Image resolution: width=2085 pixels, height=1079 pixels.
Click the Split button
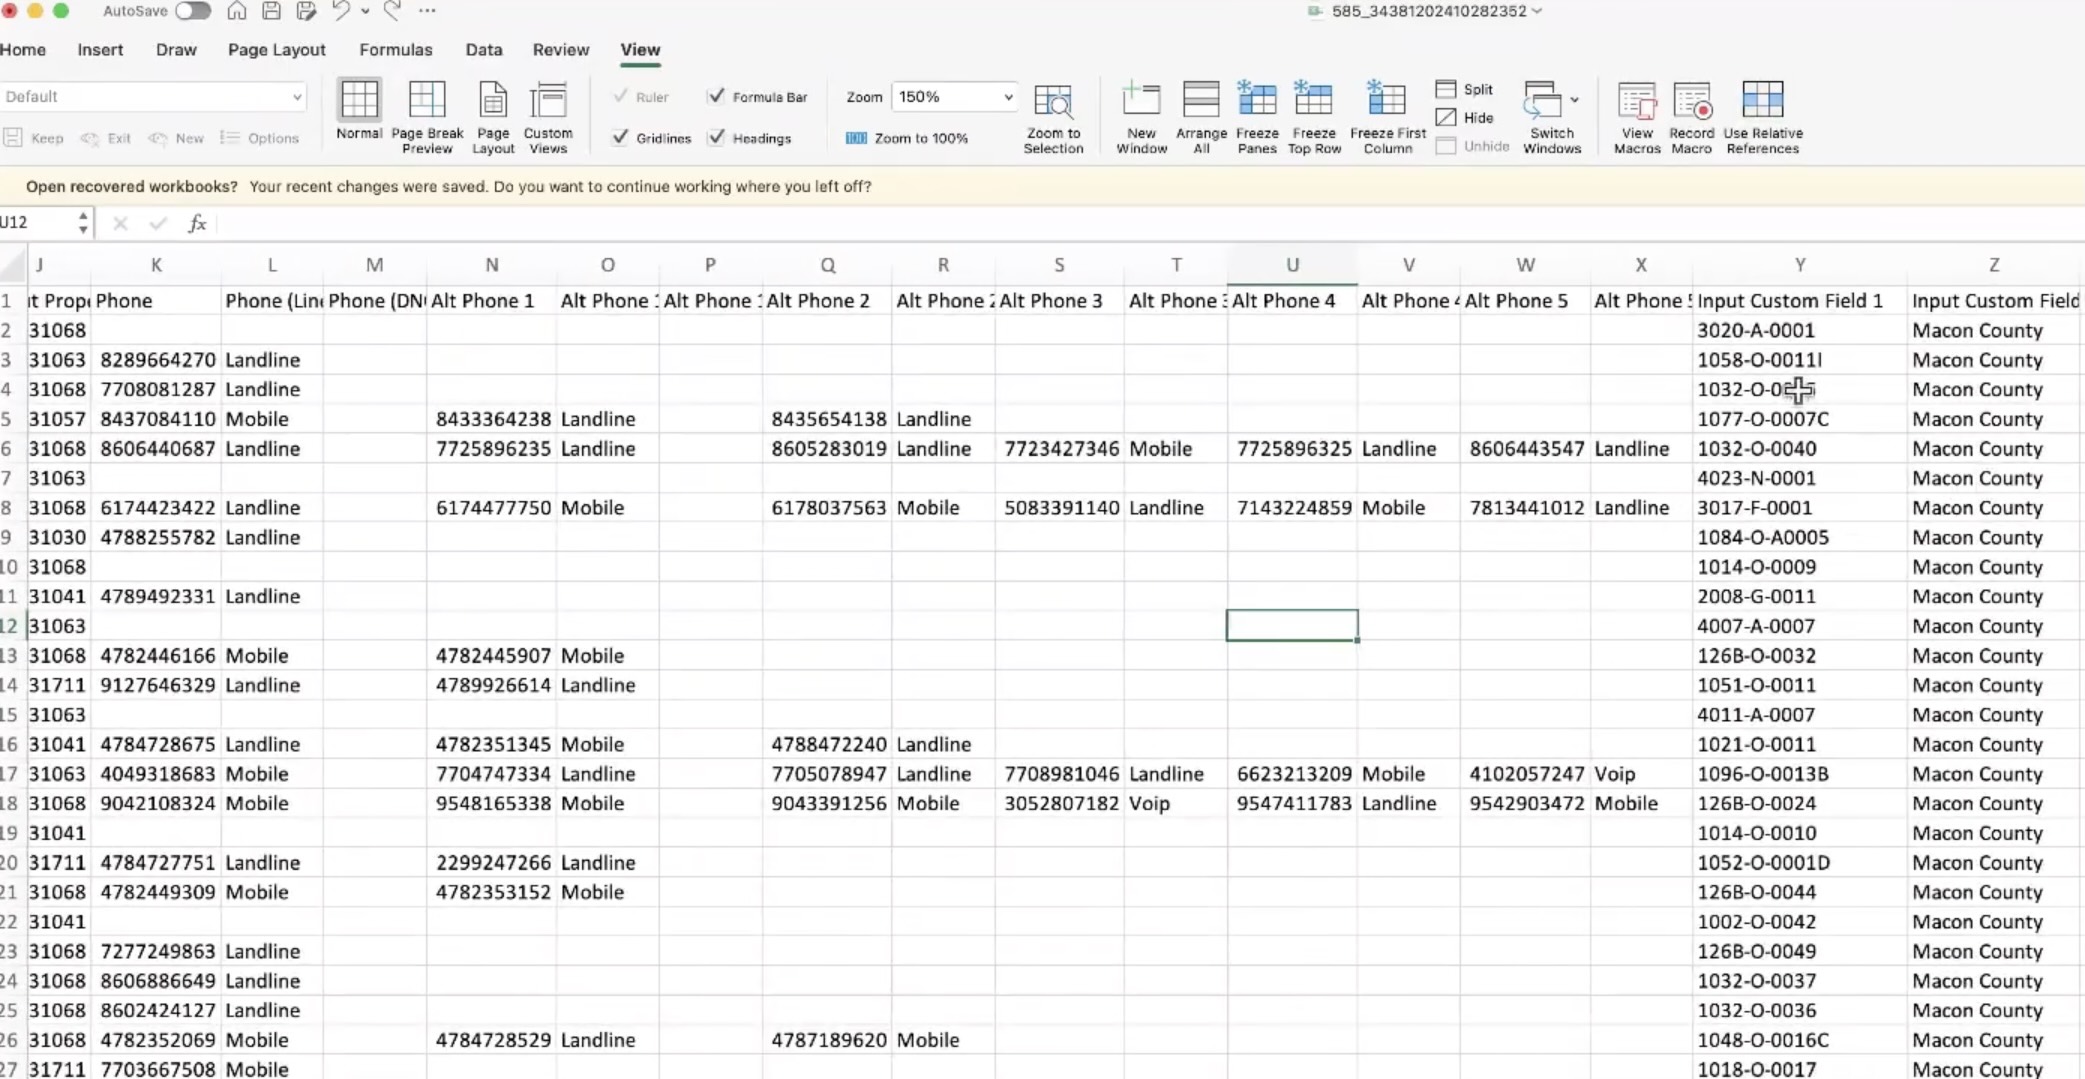click(x=1465, y=89)
